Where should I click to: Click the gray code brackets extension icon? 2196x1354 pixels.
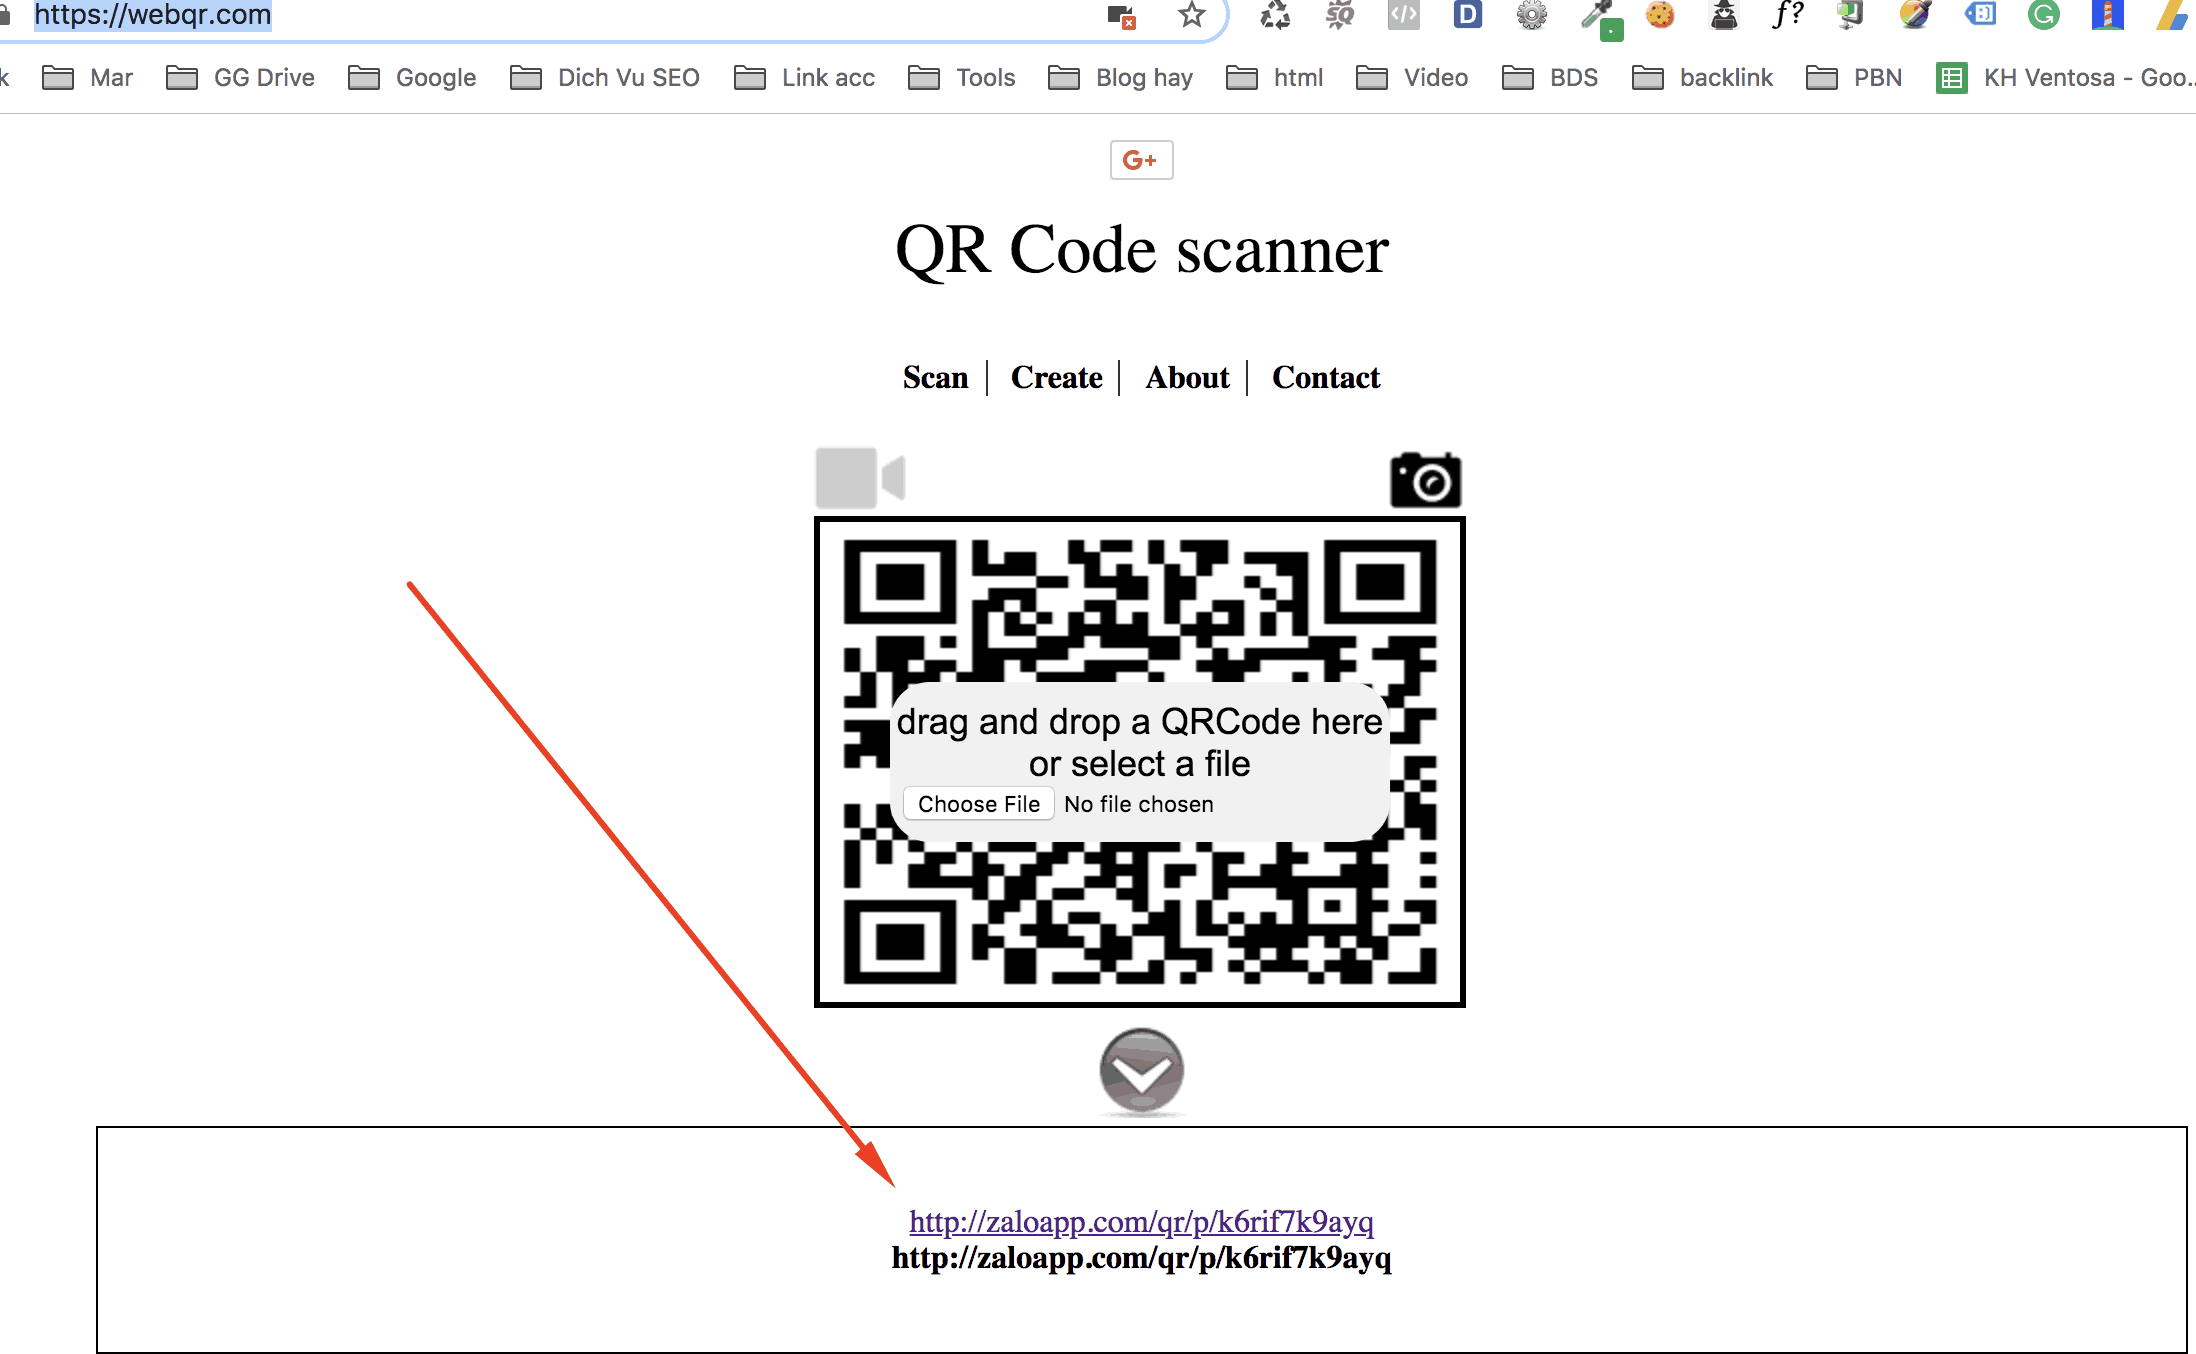point(1403,15)
